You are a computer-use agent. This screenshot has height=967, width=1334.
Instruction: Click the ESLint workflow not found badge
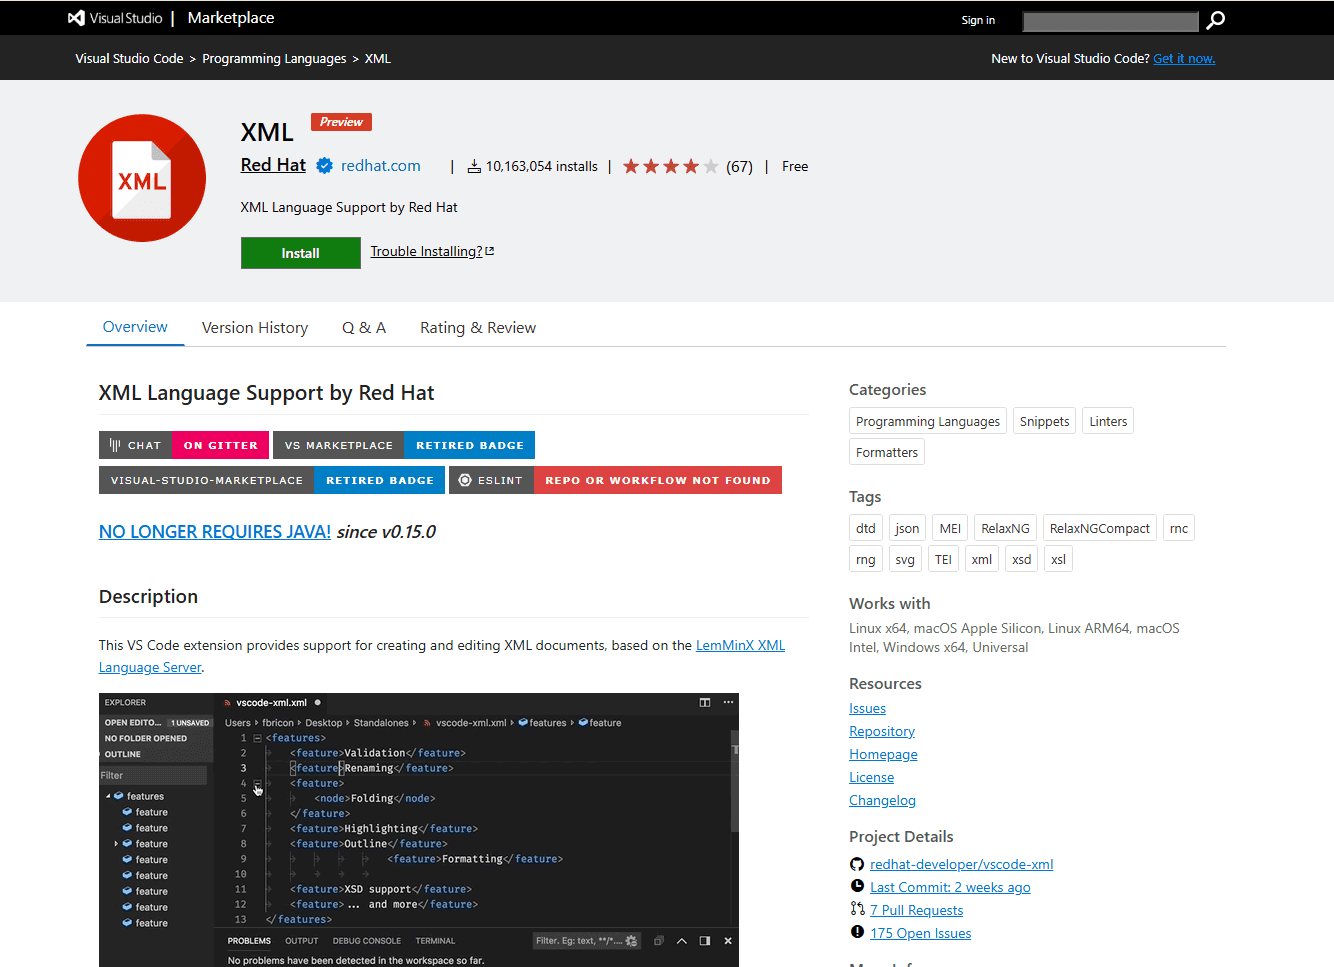point(615,480)
